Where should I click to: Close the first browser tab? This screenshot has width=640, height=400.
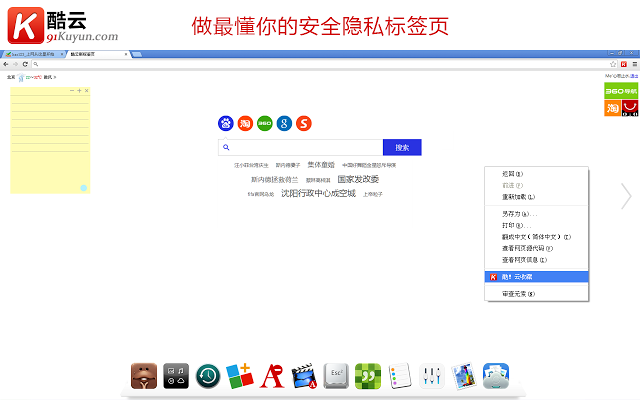coord(62,54)
